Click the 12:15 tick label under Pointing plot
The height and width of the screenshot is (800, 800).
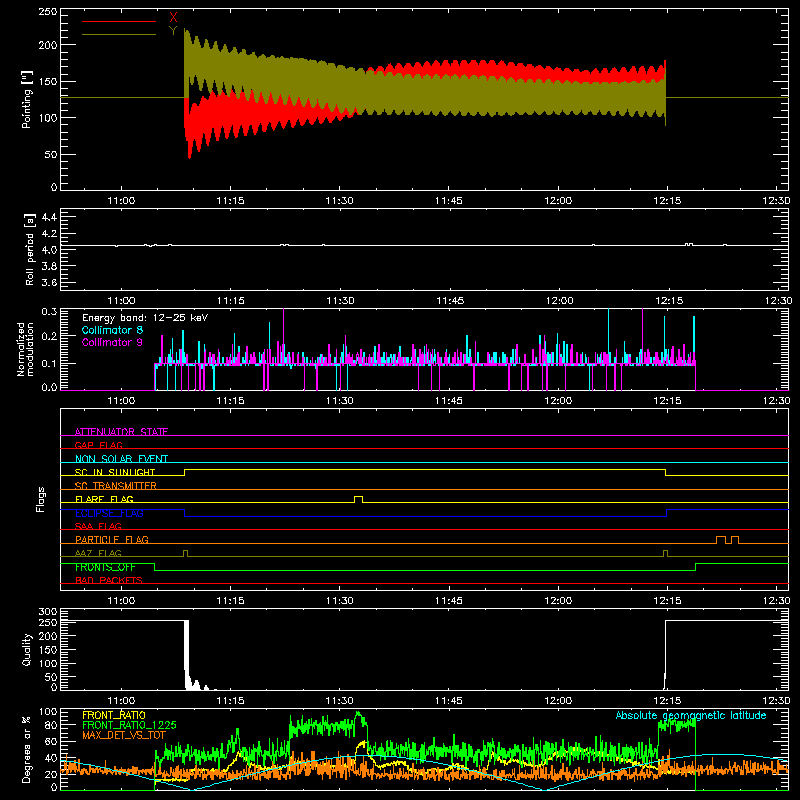point(667,201)
